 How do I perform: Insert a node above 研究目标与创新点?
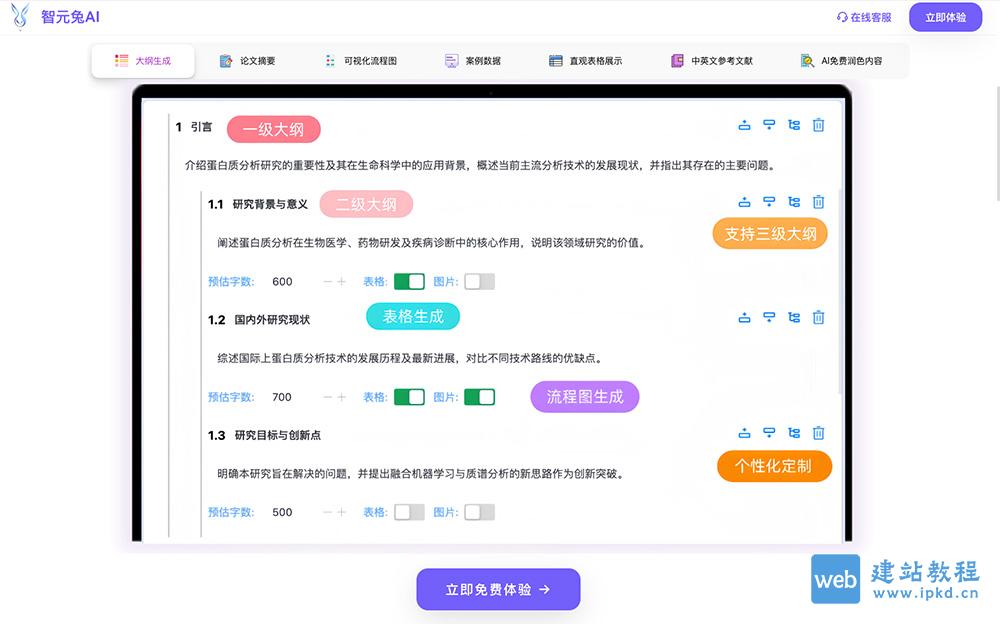click(x=744, y=433)
